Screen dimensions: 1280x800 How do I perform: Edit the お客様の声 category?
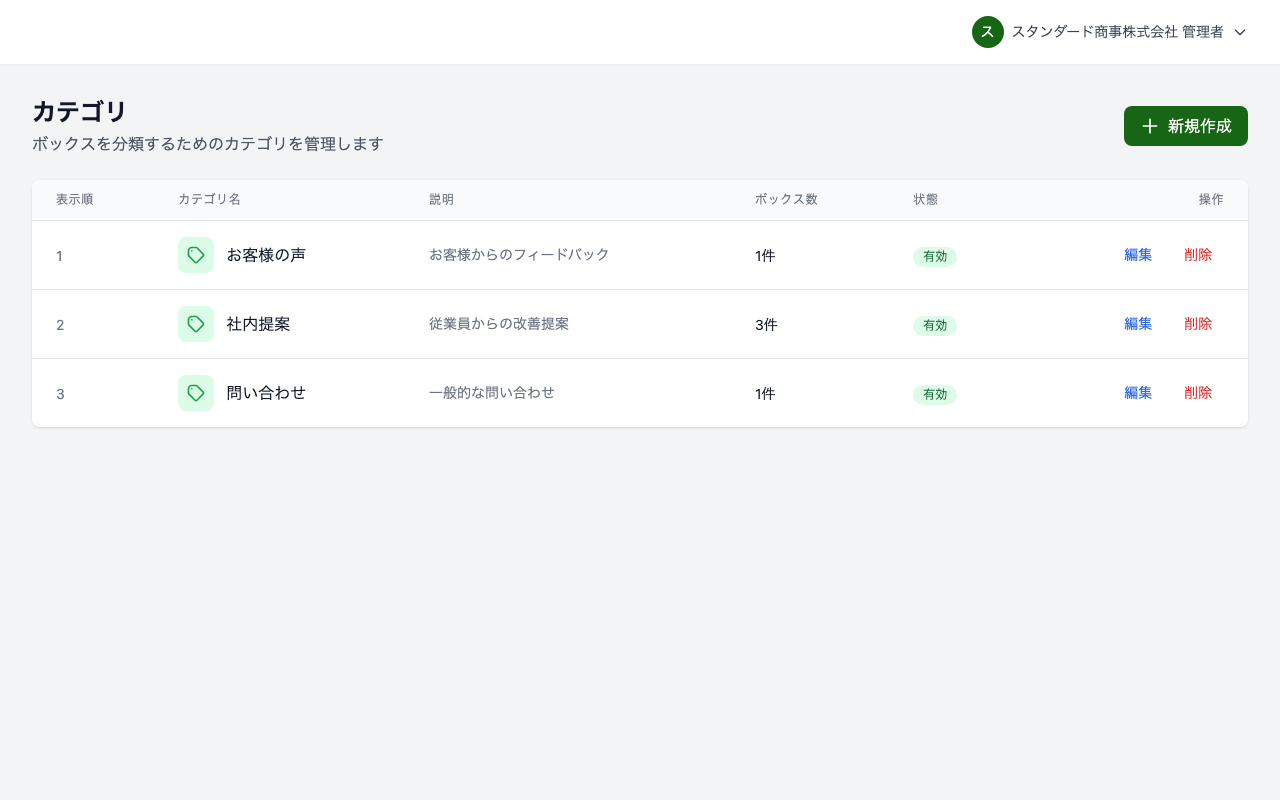(1137, 255)
